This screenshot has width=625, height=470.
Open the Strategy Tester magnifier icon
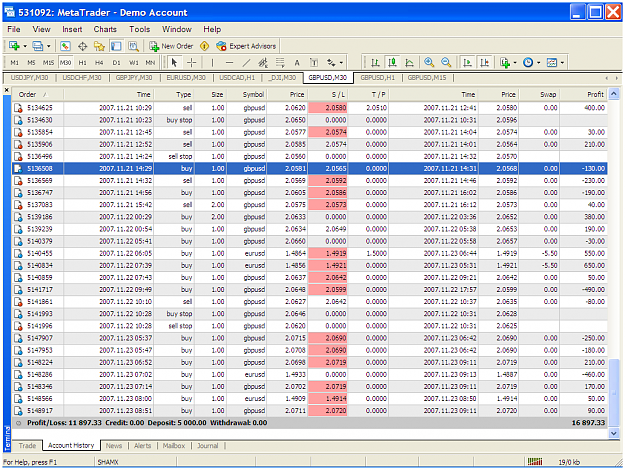[x=133, y=46]
